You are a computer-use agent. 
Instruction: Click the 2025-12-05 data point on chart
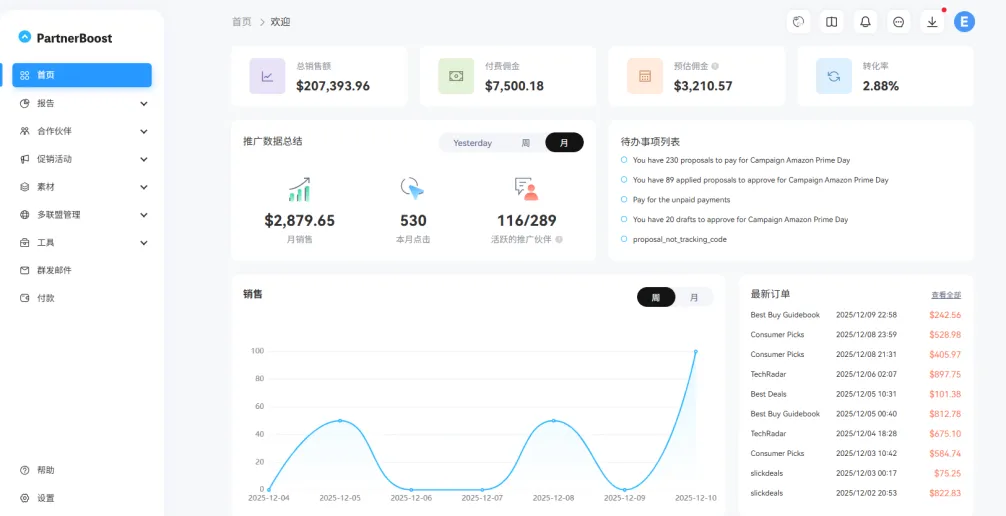340,420
